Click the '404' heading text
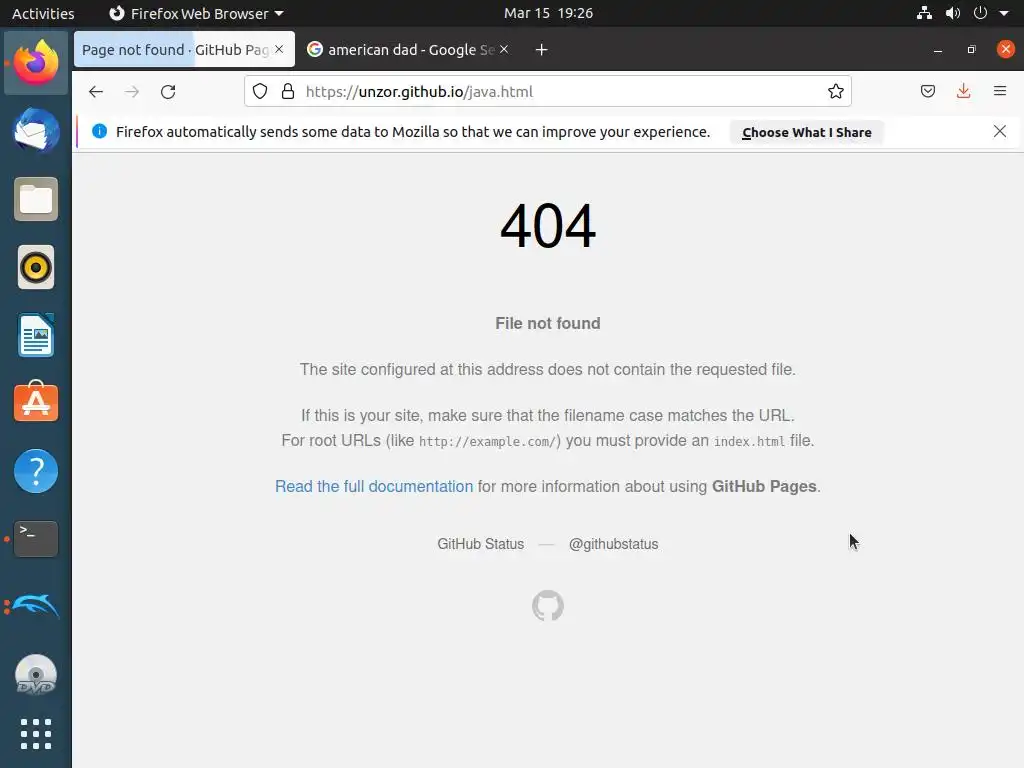Screen dimensions: 1024x768 point(548,226)
